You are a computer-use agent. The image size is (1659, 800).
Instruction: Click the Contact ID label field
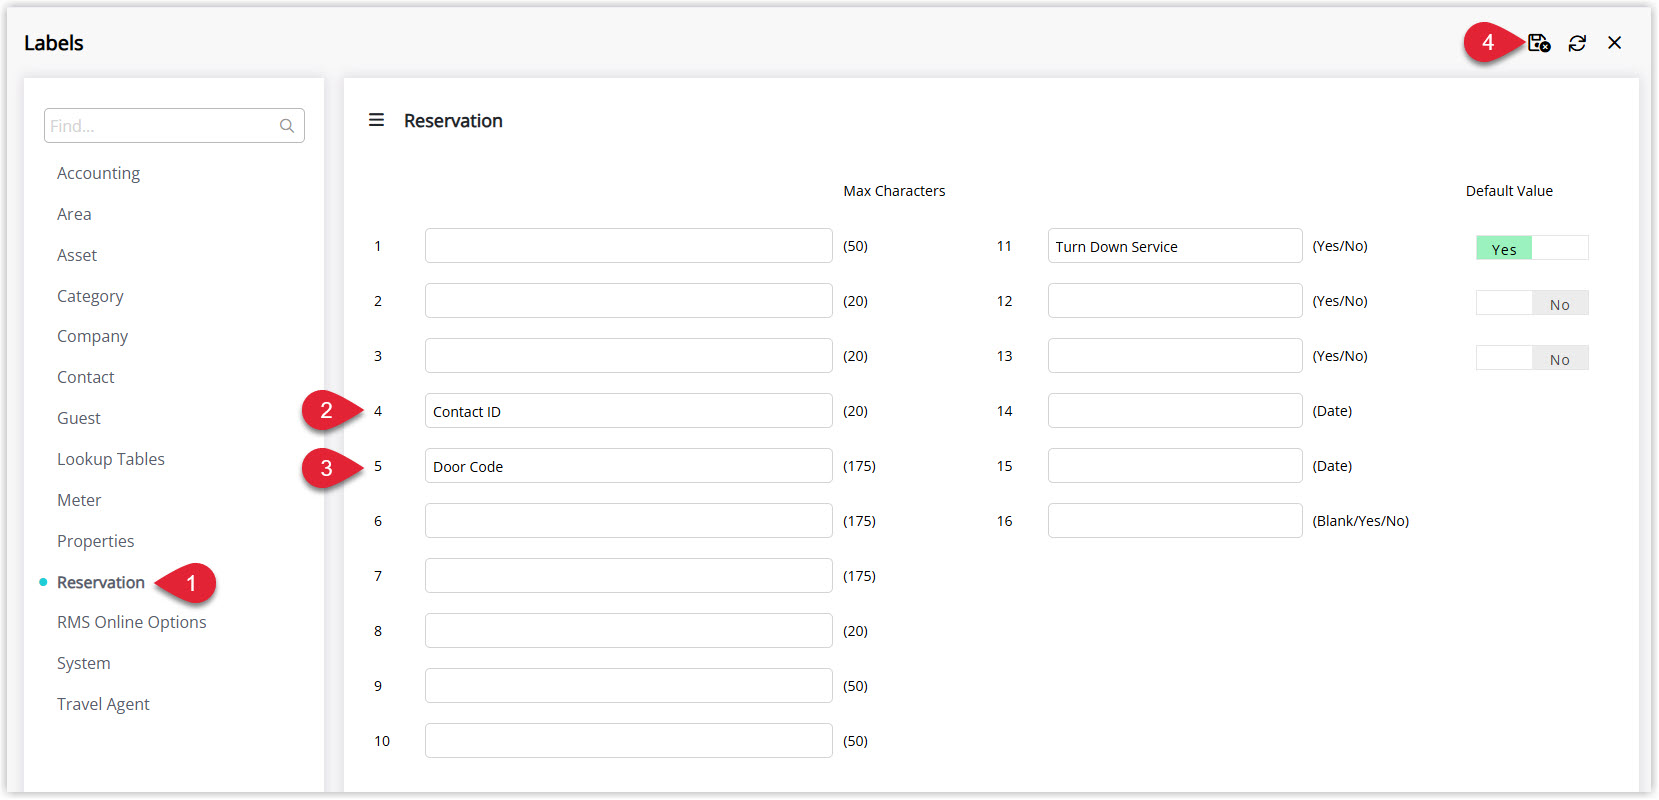[628, 411]
